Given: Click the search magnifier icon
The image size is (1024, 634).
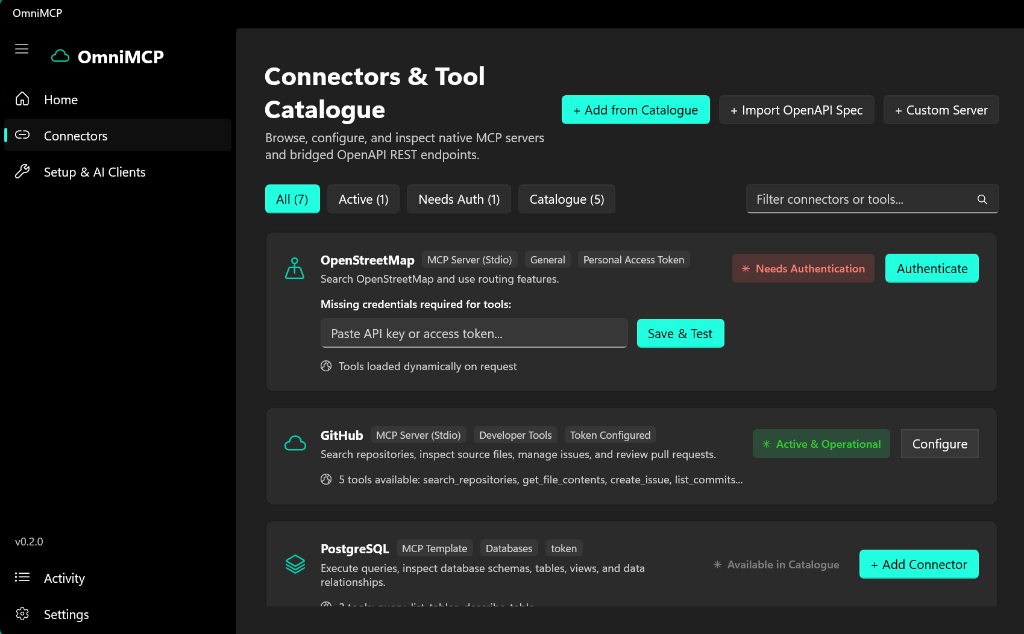Looking at the screenshot, I should [982, 200].
